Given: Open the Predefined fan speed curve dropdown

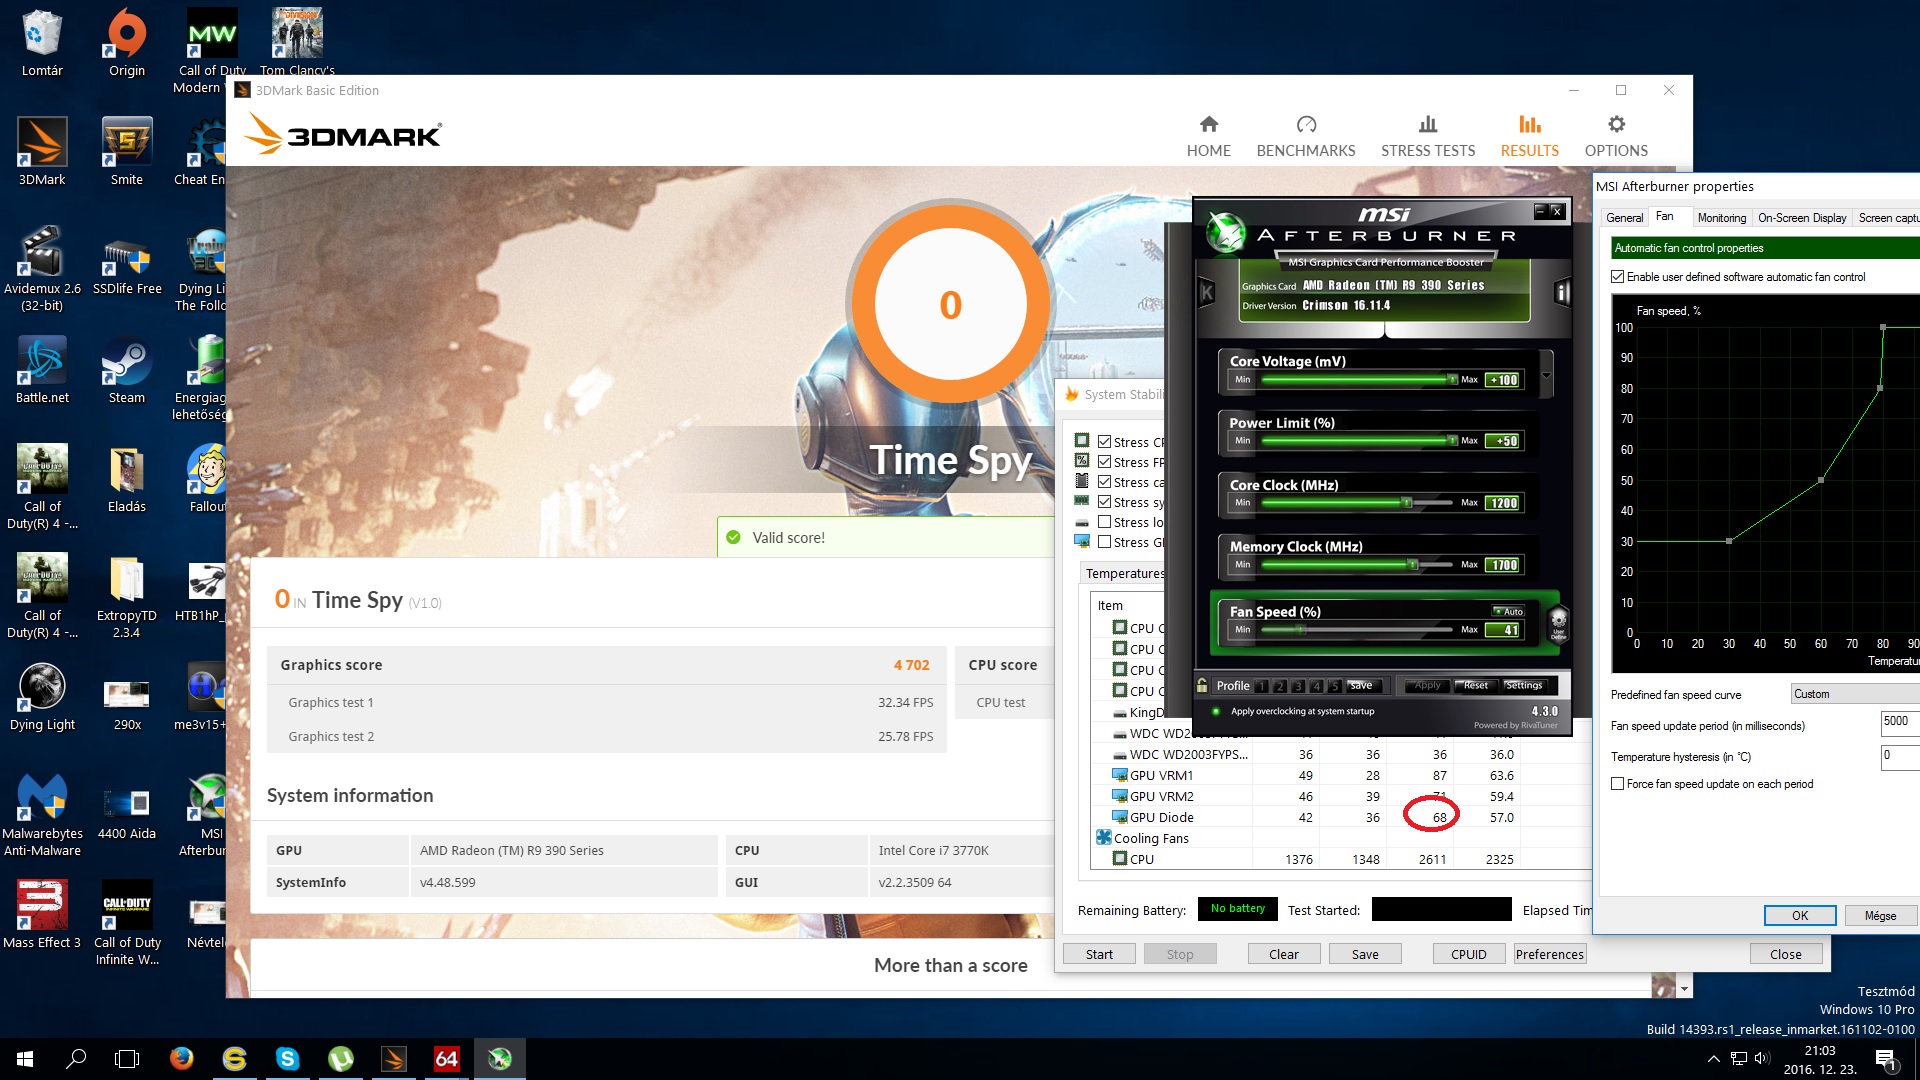Looking at the screenshot, I should 1854,694.
